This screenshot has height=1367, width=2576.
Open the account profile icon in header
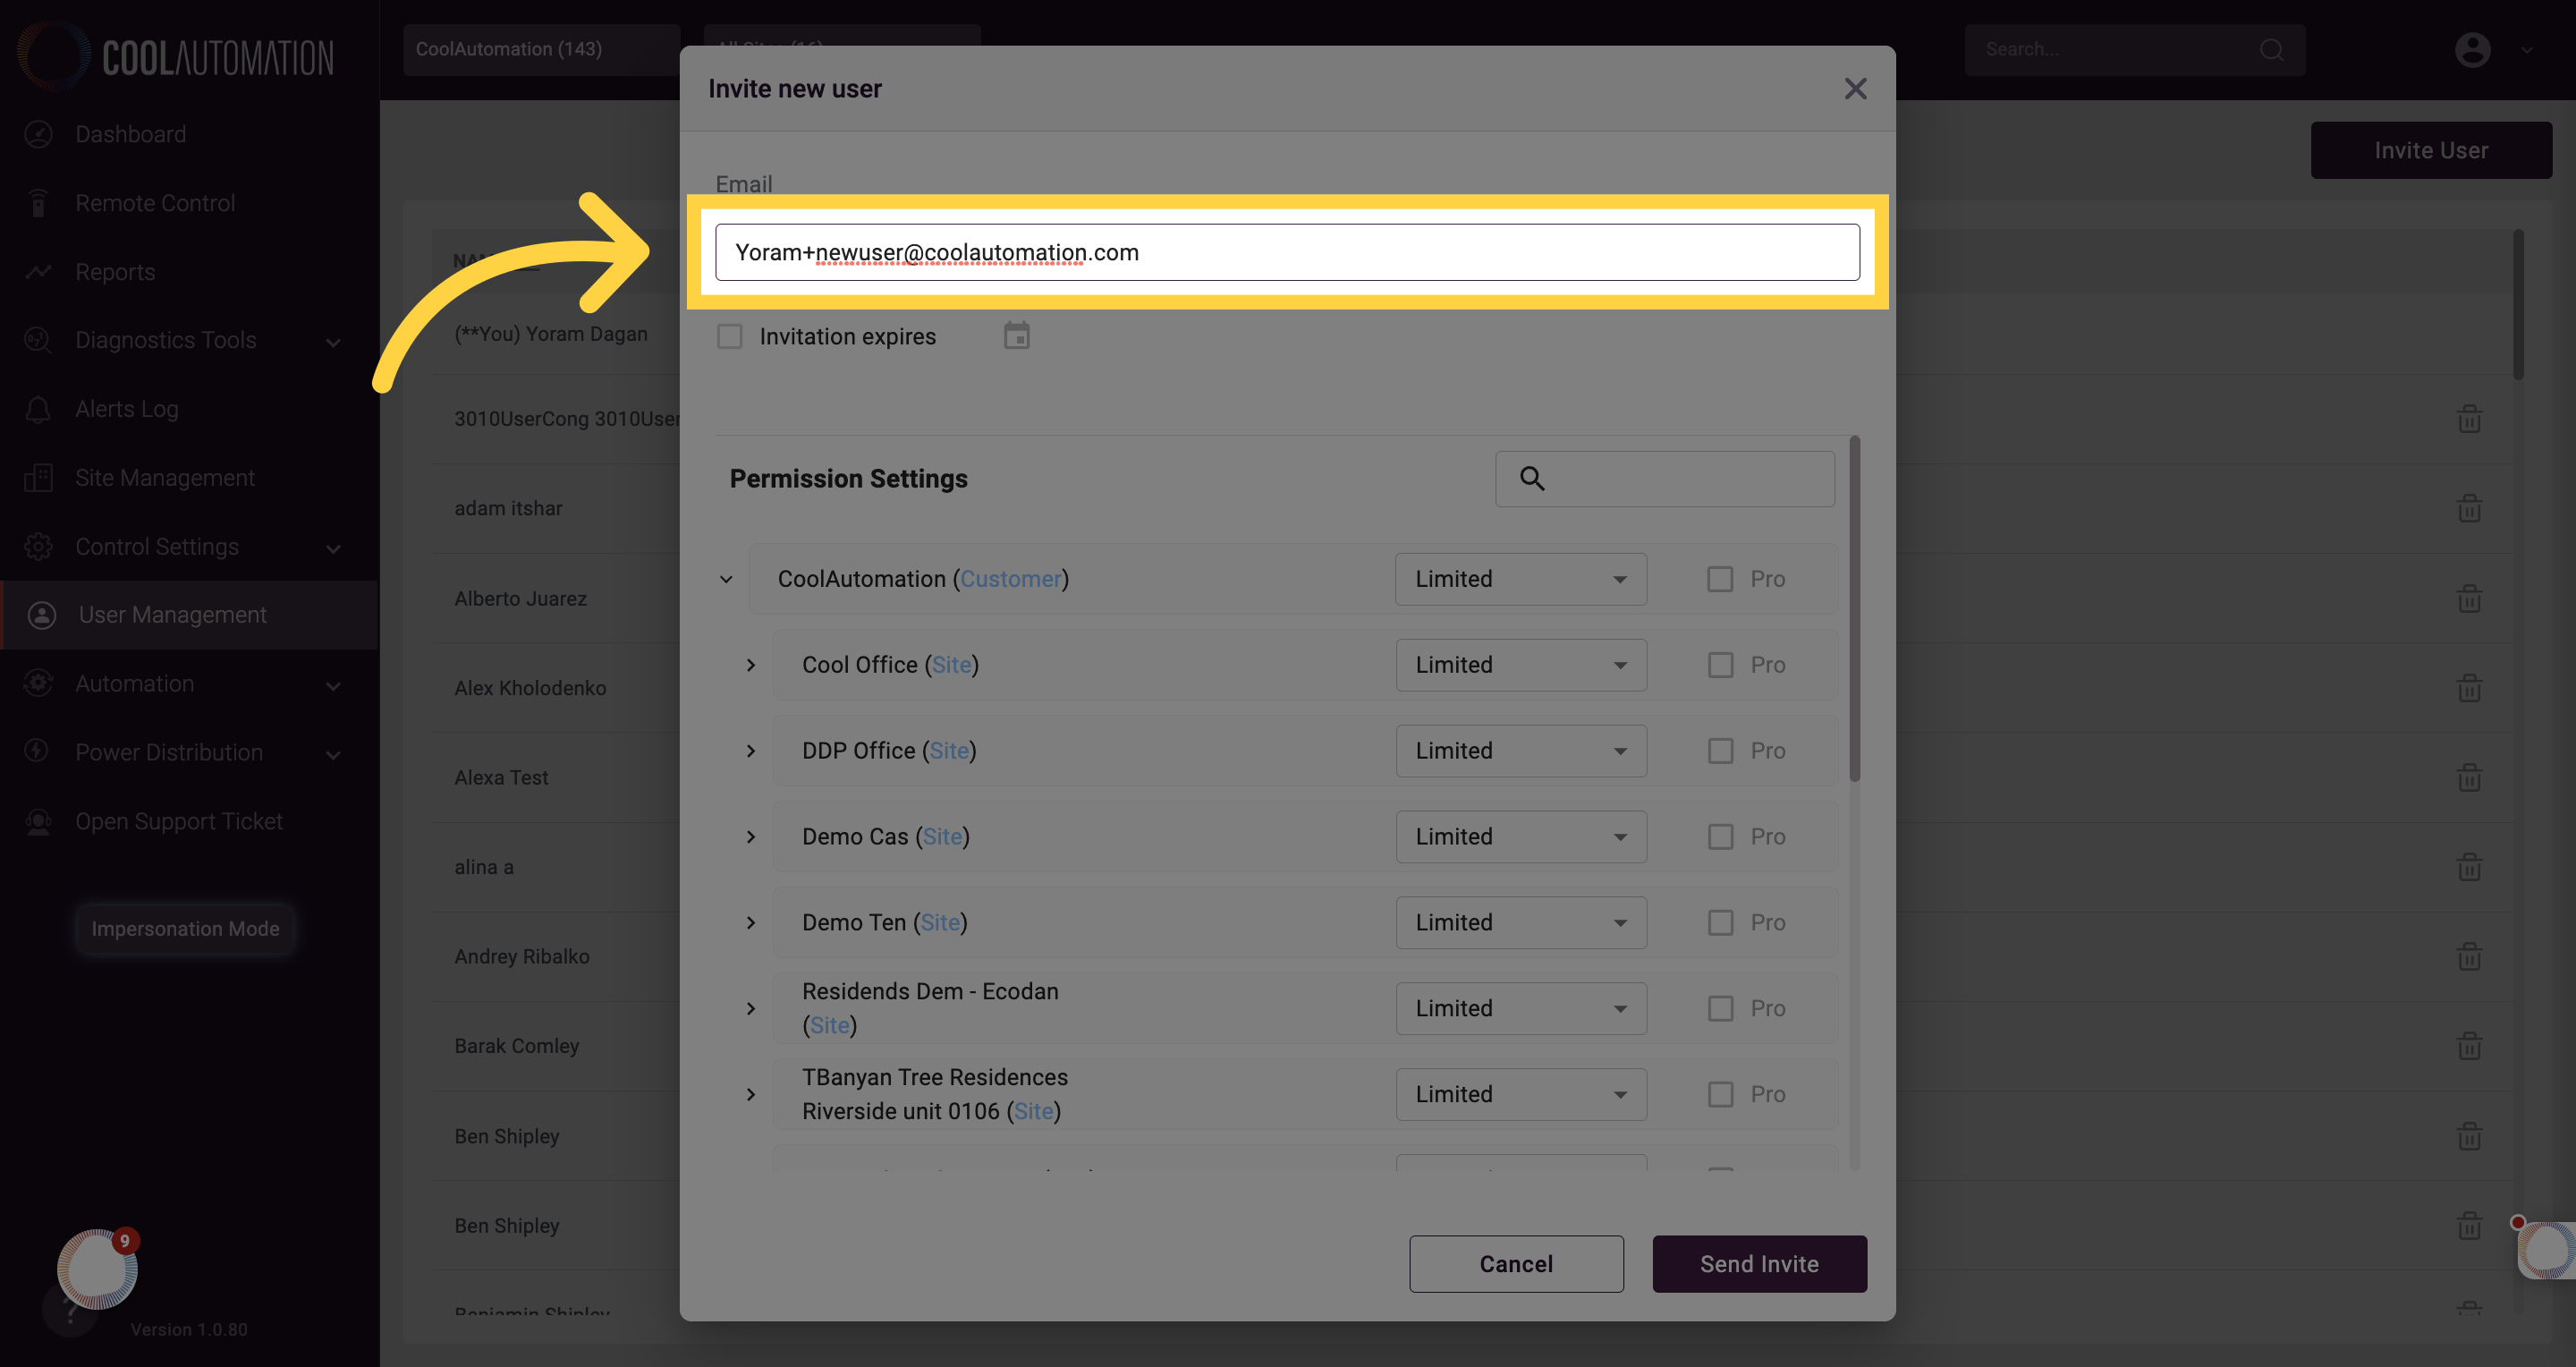[2472, 50]
